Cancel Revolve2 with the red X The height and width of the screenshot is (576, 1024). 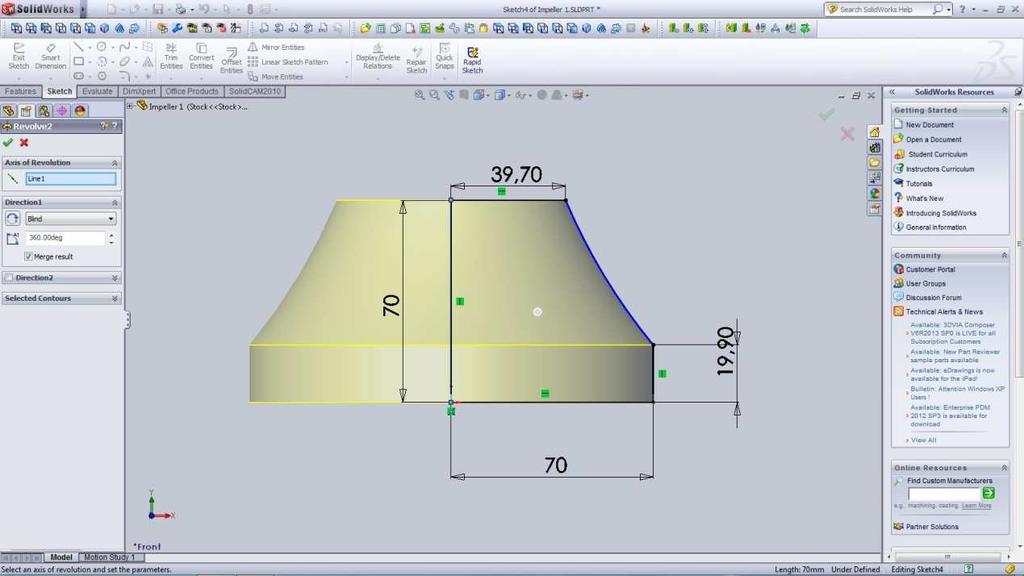point(24,142)
